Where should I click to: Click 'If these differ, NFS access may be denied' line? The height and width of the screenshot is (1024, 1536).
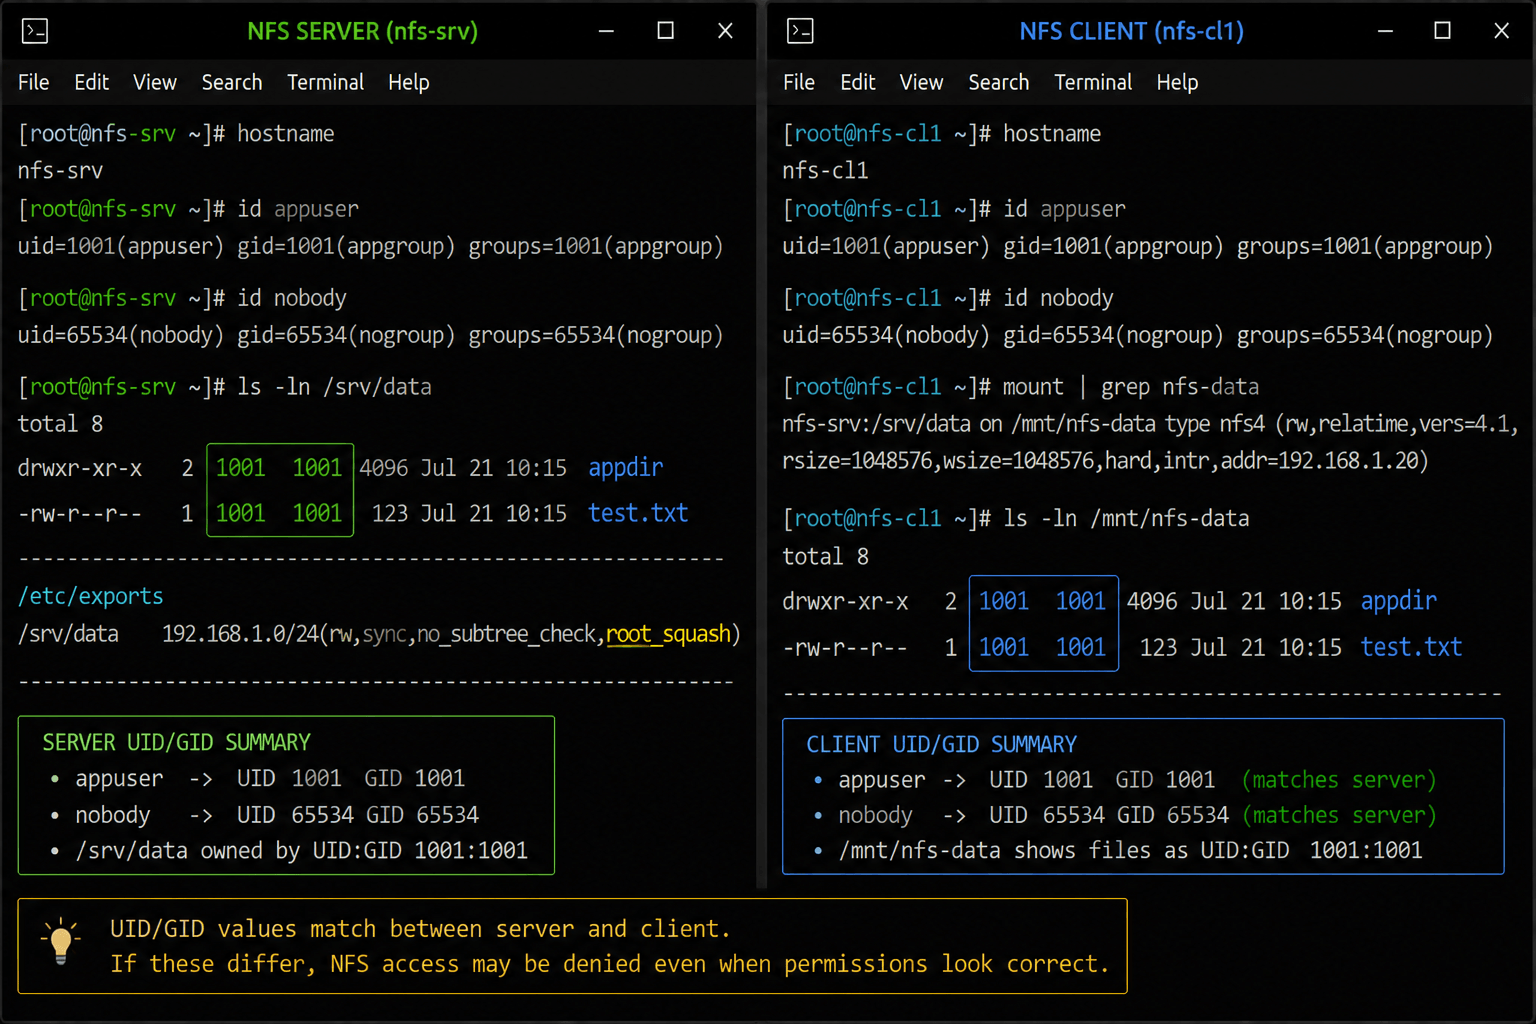tap(610, 964)
